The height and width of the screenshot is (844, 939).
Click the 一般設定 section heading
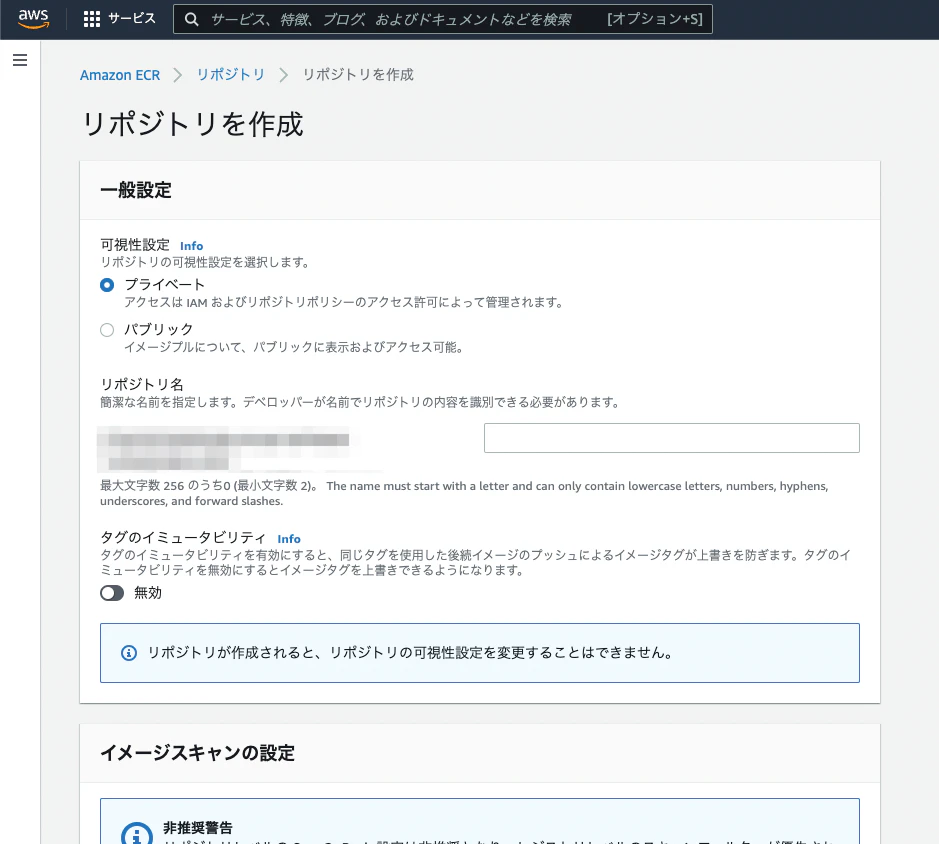coord(136,190)
